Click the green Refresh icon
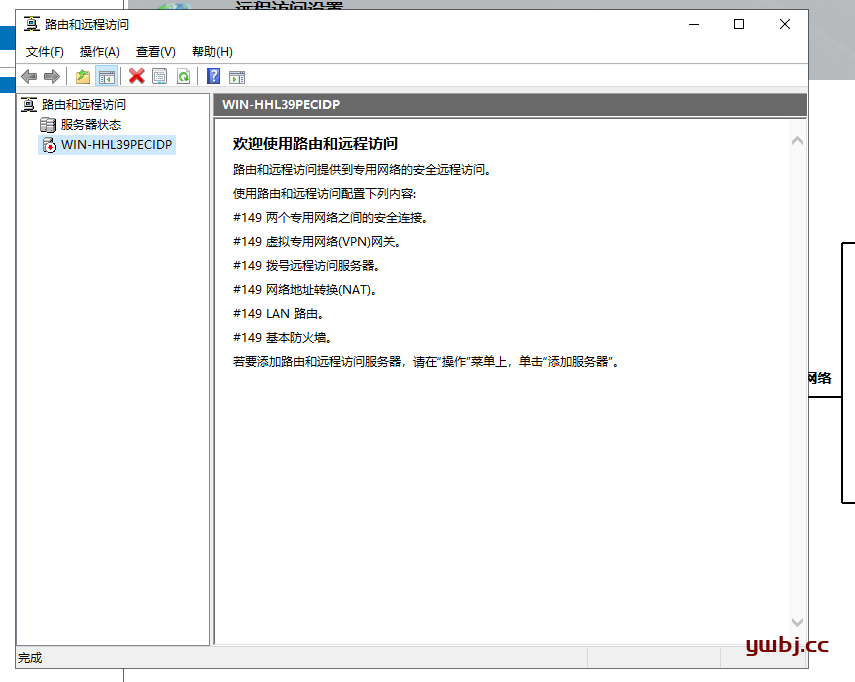 pos(184,76)
